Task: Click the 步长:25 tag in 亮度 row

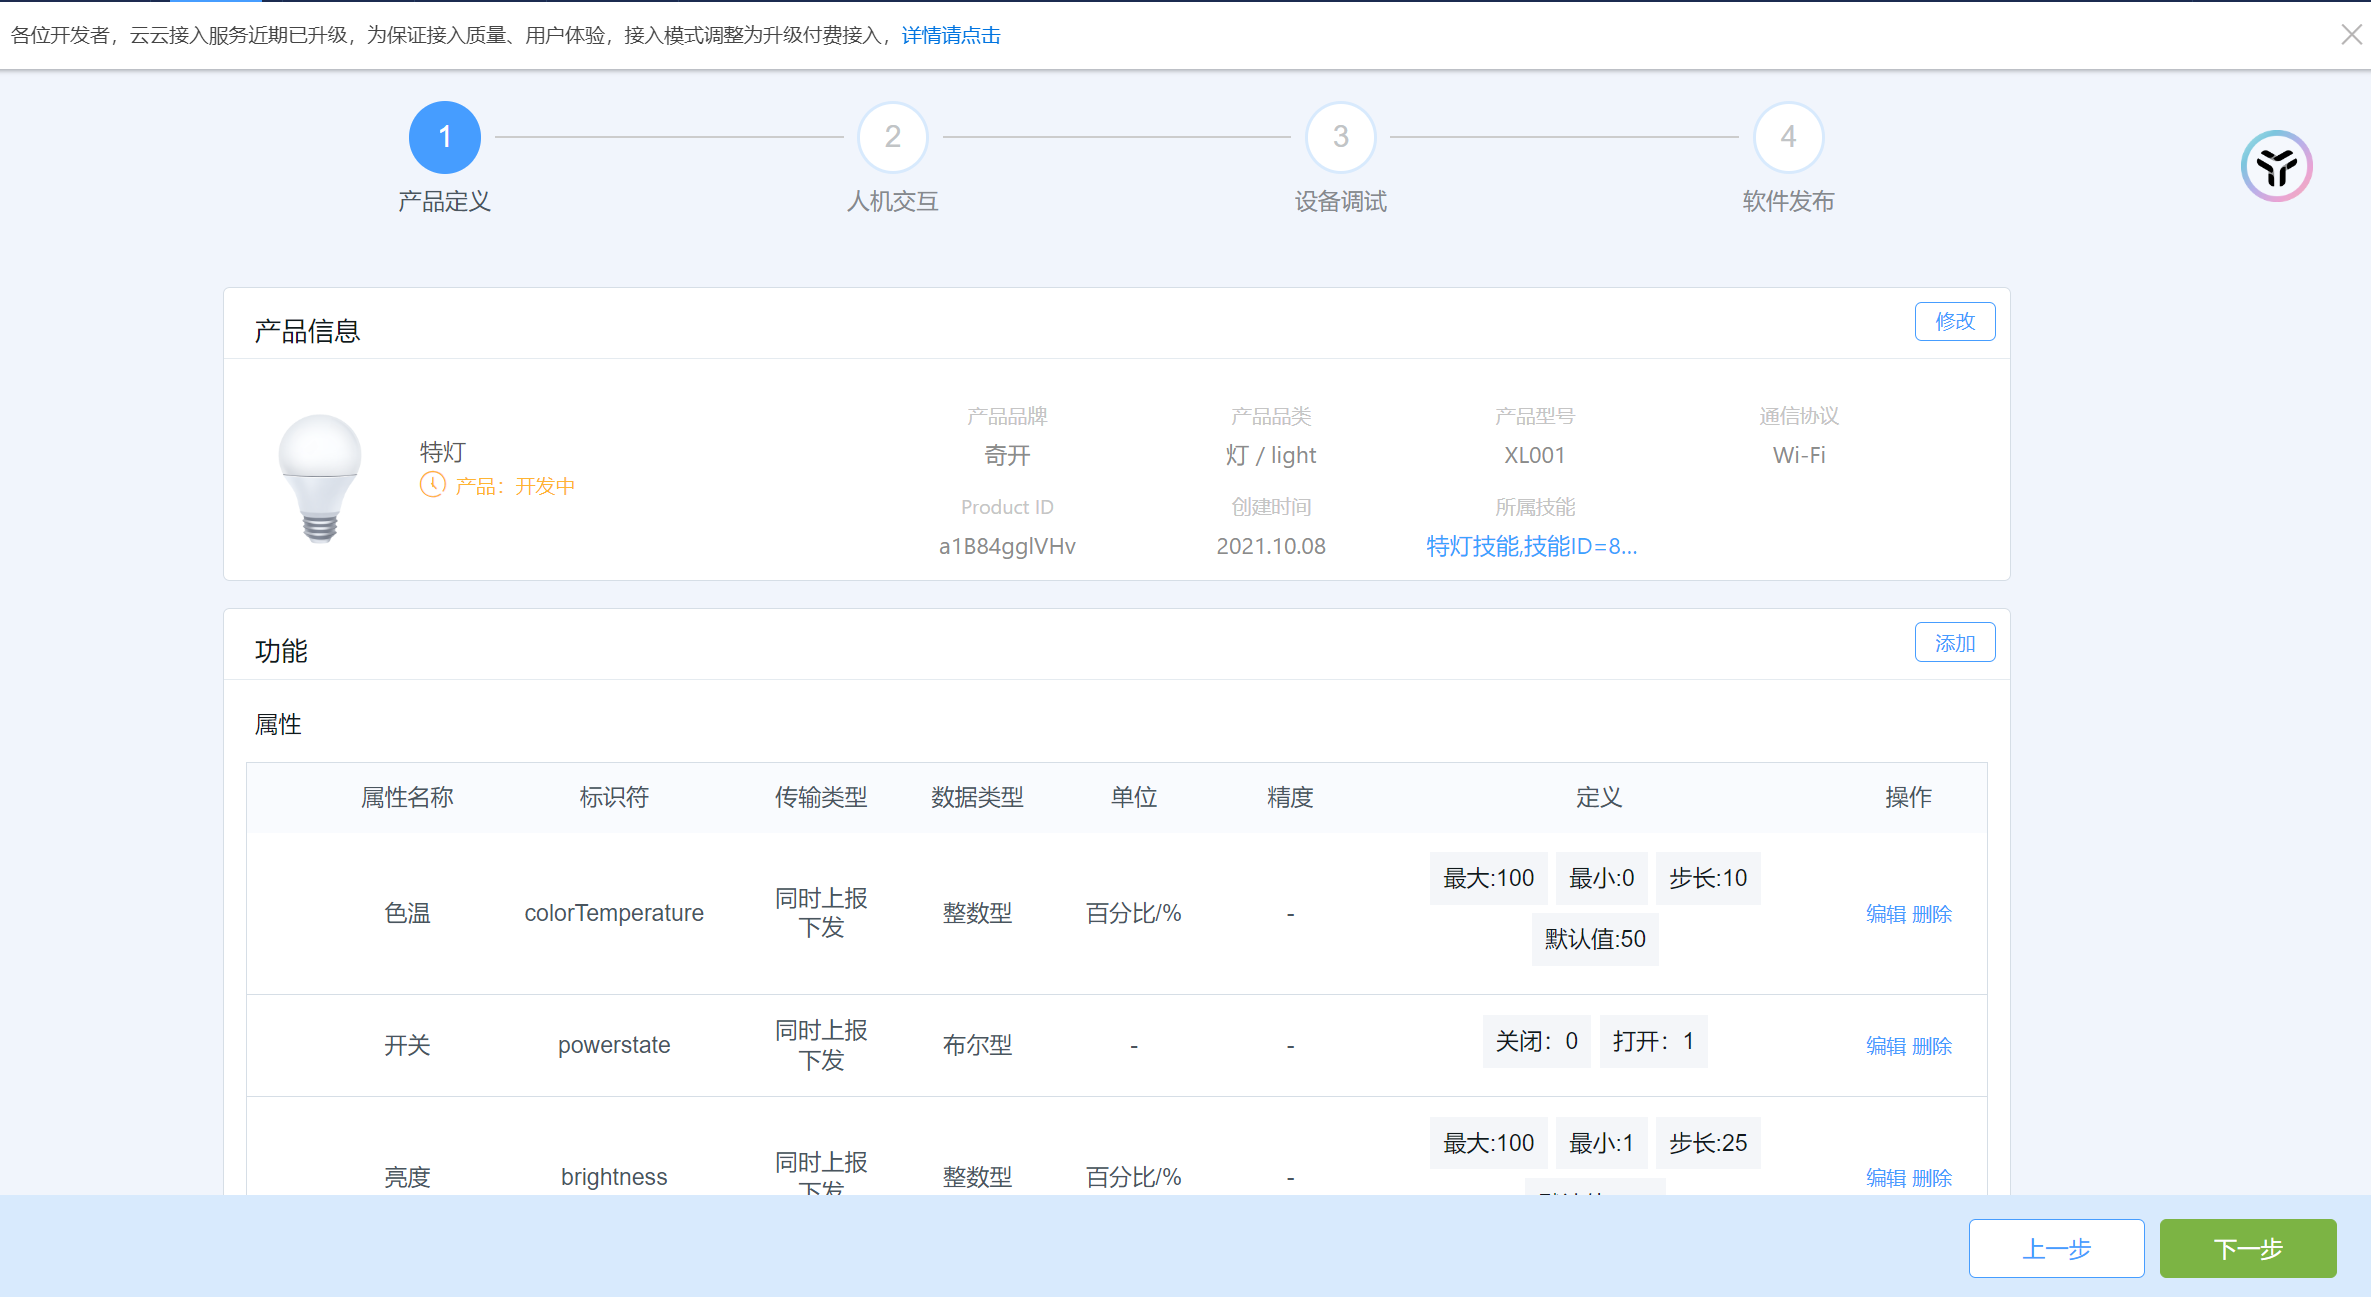Action: 1708,1143
